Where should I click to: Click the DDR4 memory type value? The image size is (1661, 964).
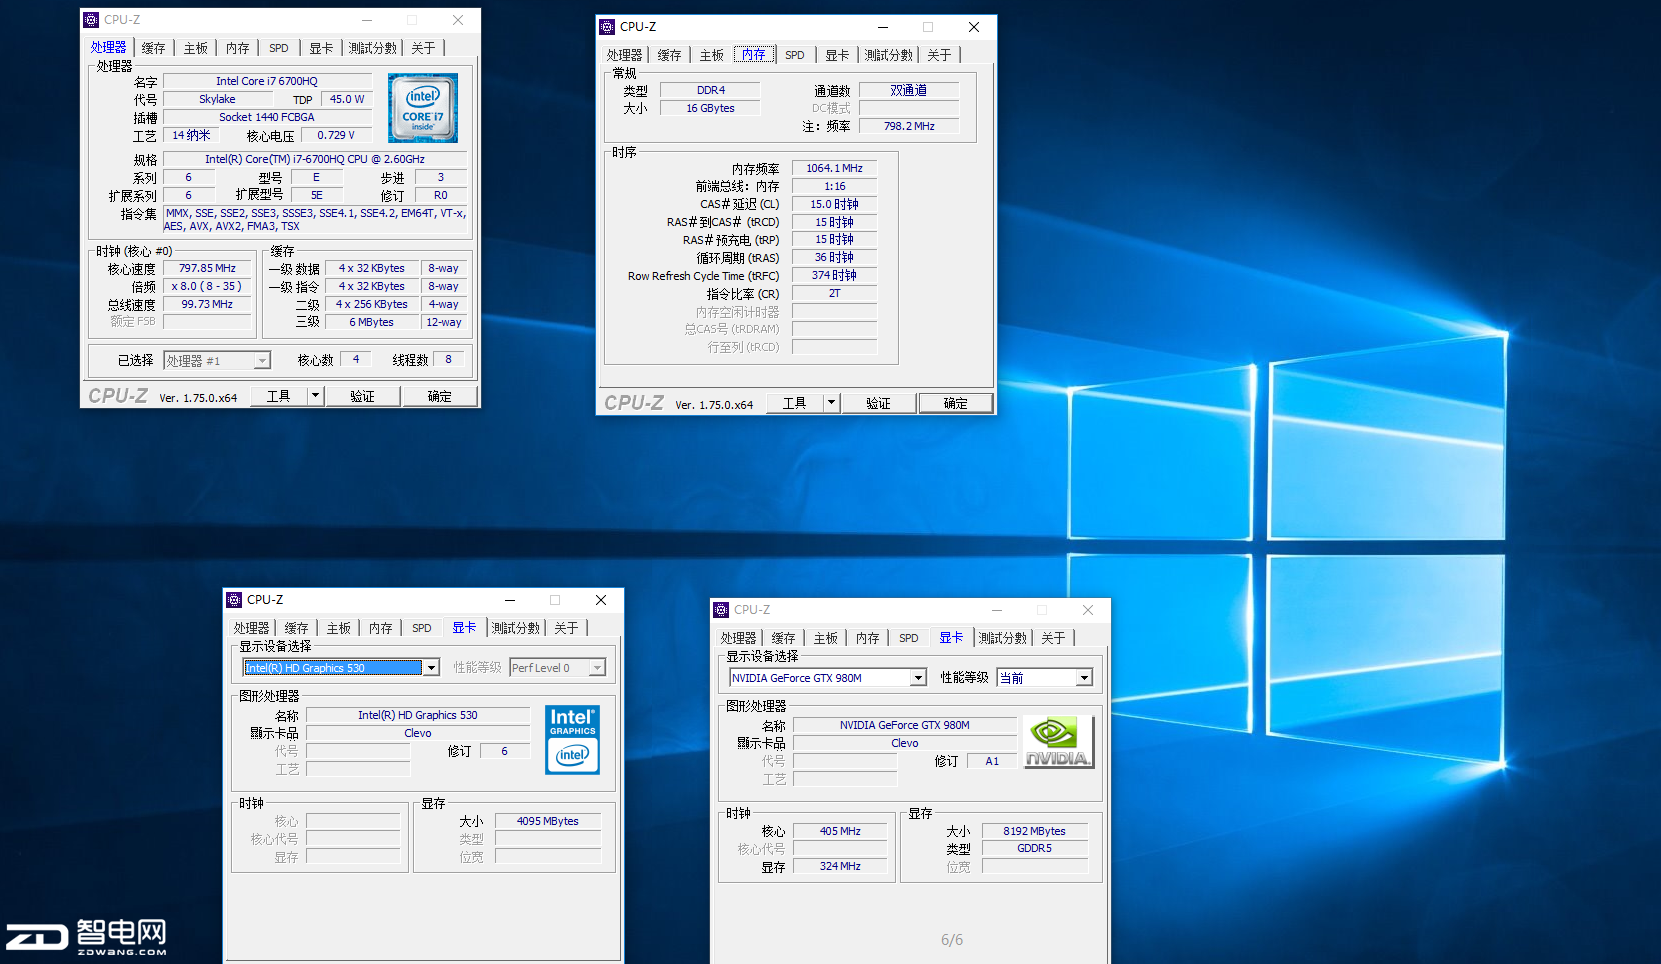click(710, 90)
